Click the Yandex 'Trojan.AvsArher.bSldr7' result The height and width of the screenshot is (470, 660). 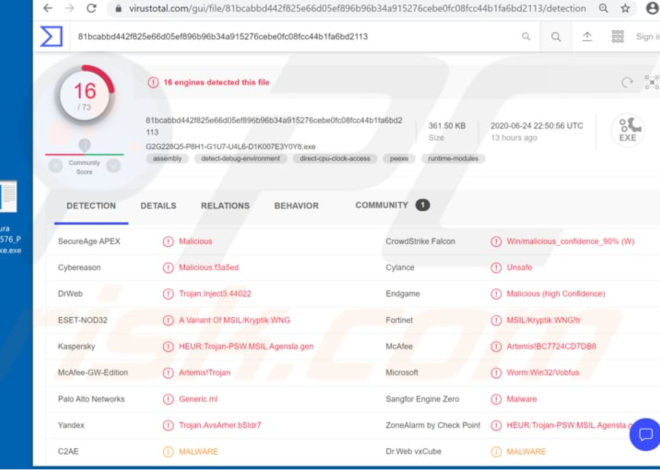(220, 425)
